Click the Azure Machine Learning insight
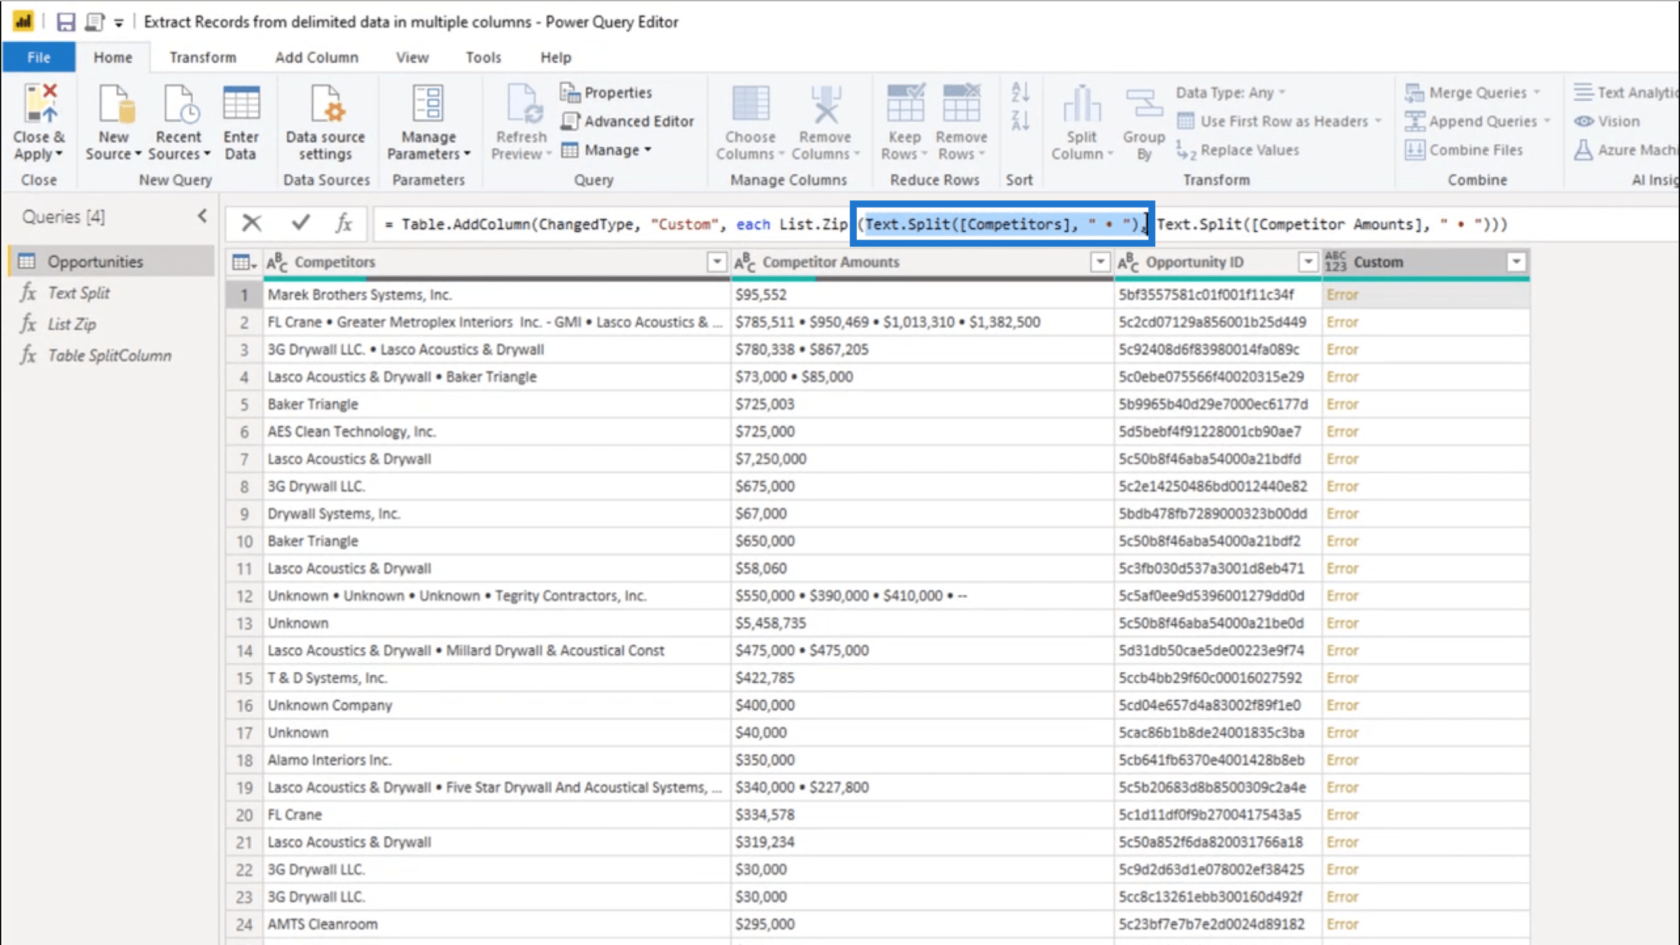1680x945 pixels. click(1627, 150)
